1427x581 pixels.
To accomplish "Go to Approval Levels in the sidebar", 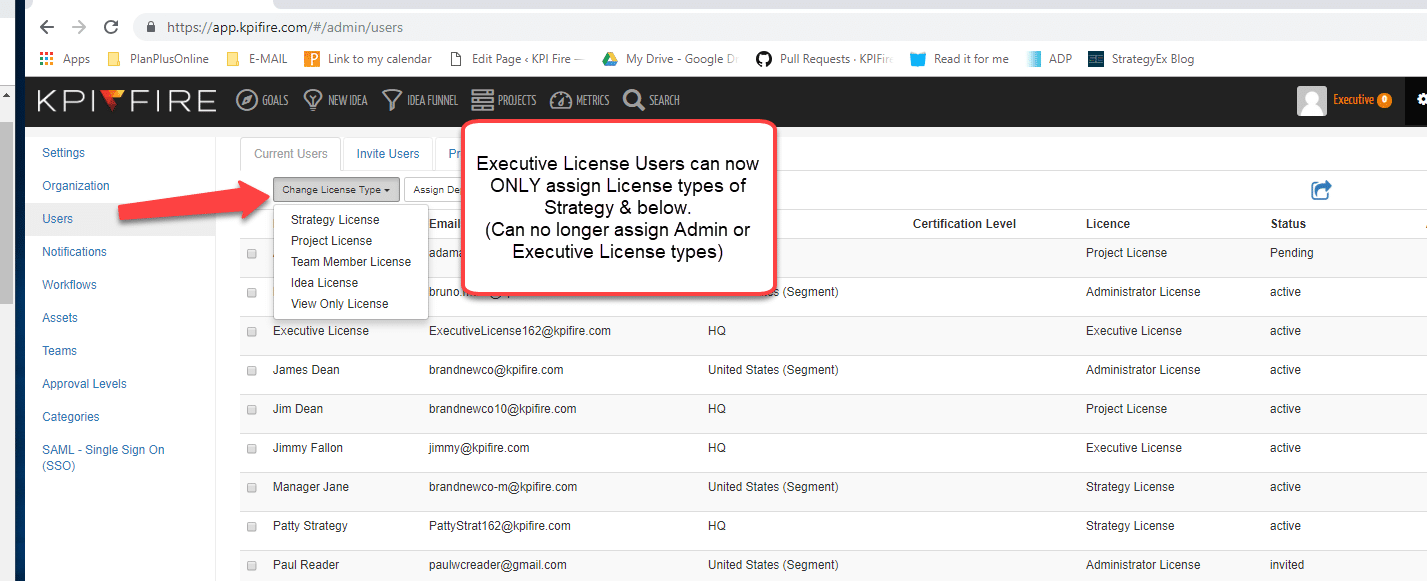I will pyautogui.click(x=84, y=384).
